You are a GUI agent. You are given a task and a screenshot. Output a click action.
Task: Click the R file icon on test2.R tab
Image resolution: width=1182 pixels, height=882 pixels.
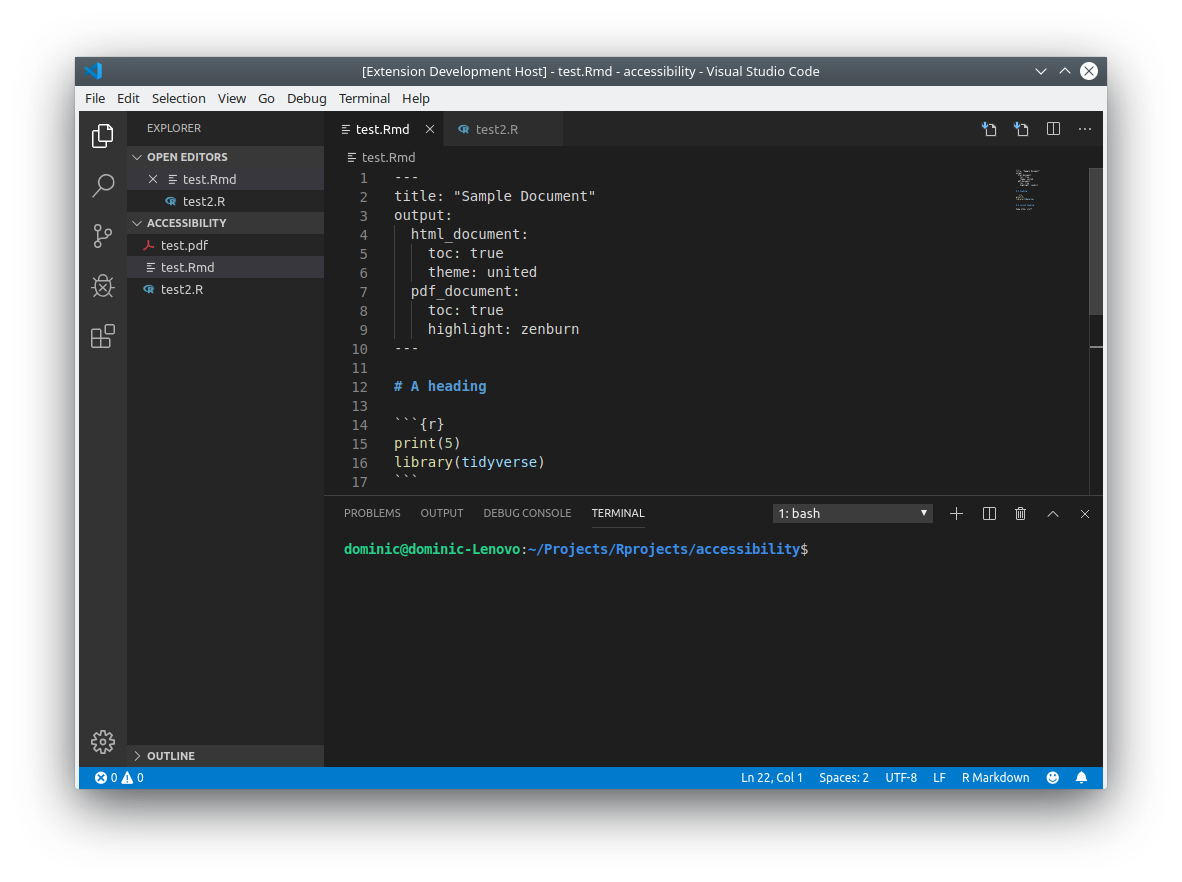pyautogui.click(x=464, y=129)
